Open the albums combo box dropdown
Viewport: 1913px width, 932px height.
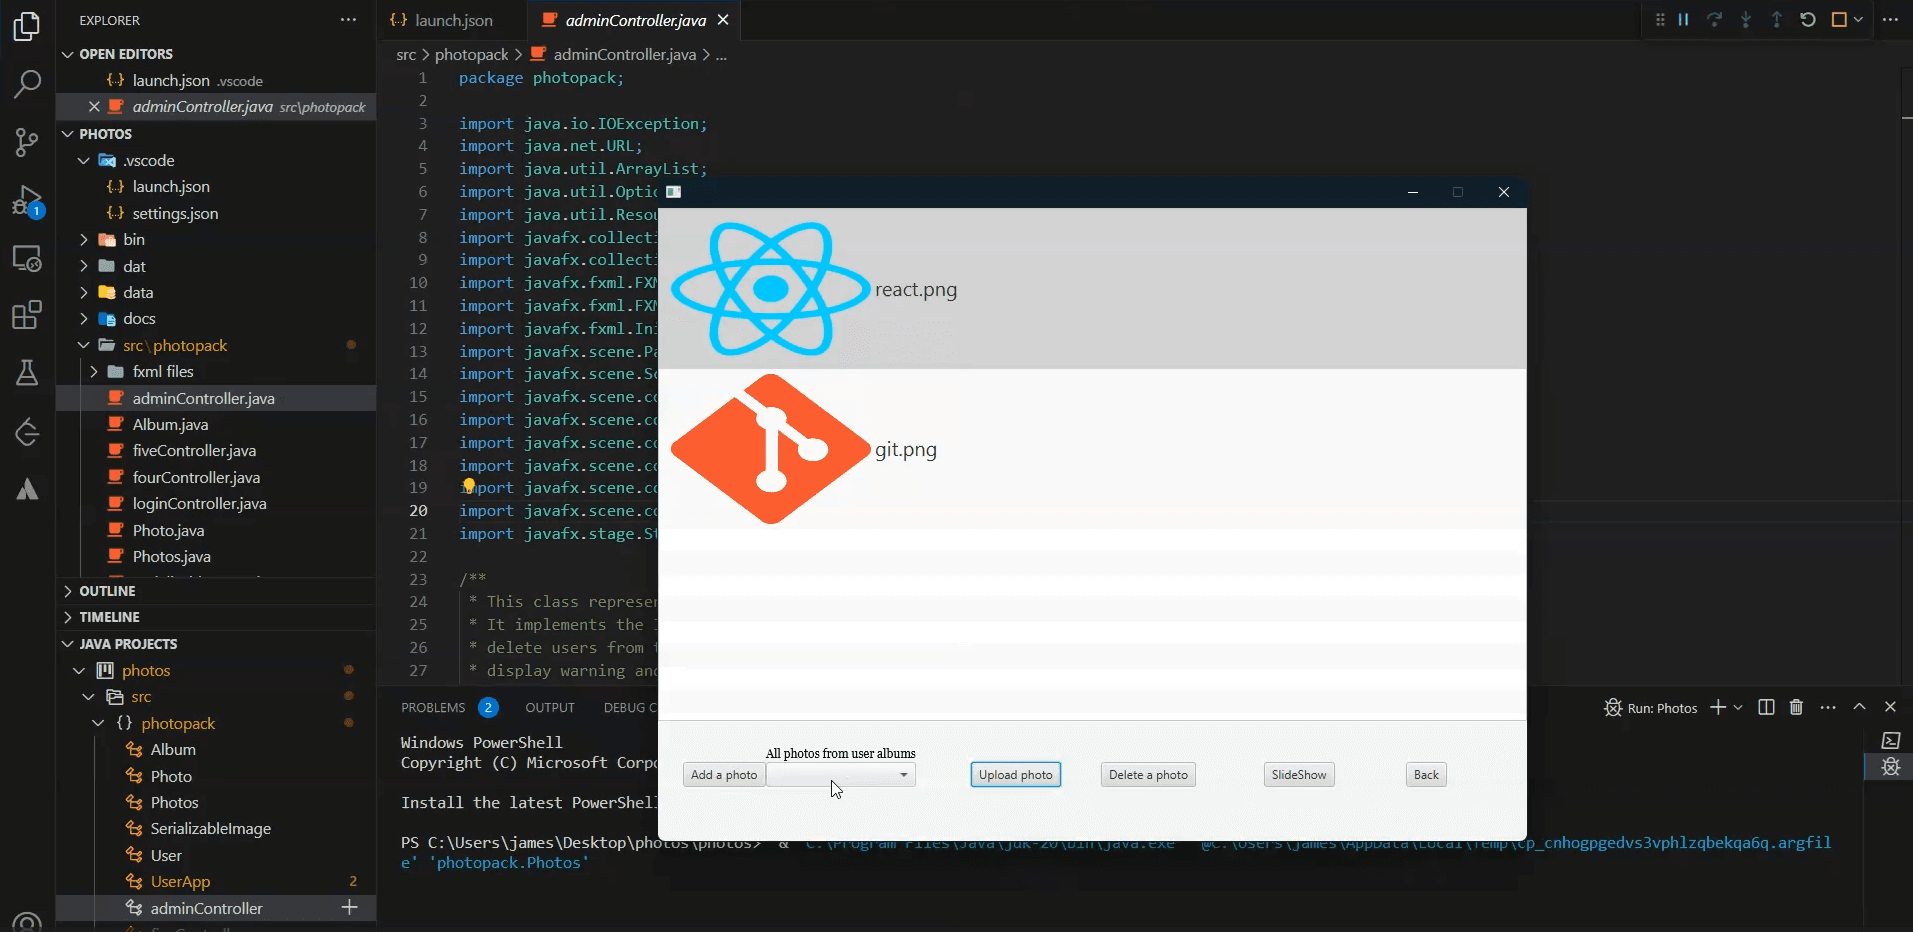point(903,775)
